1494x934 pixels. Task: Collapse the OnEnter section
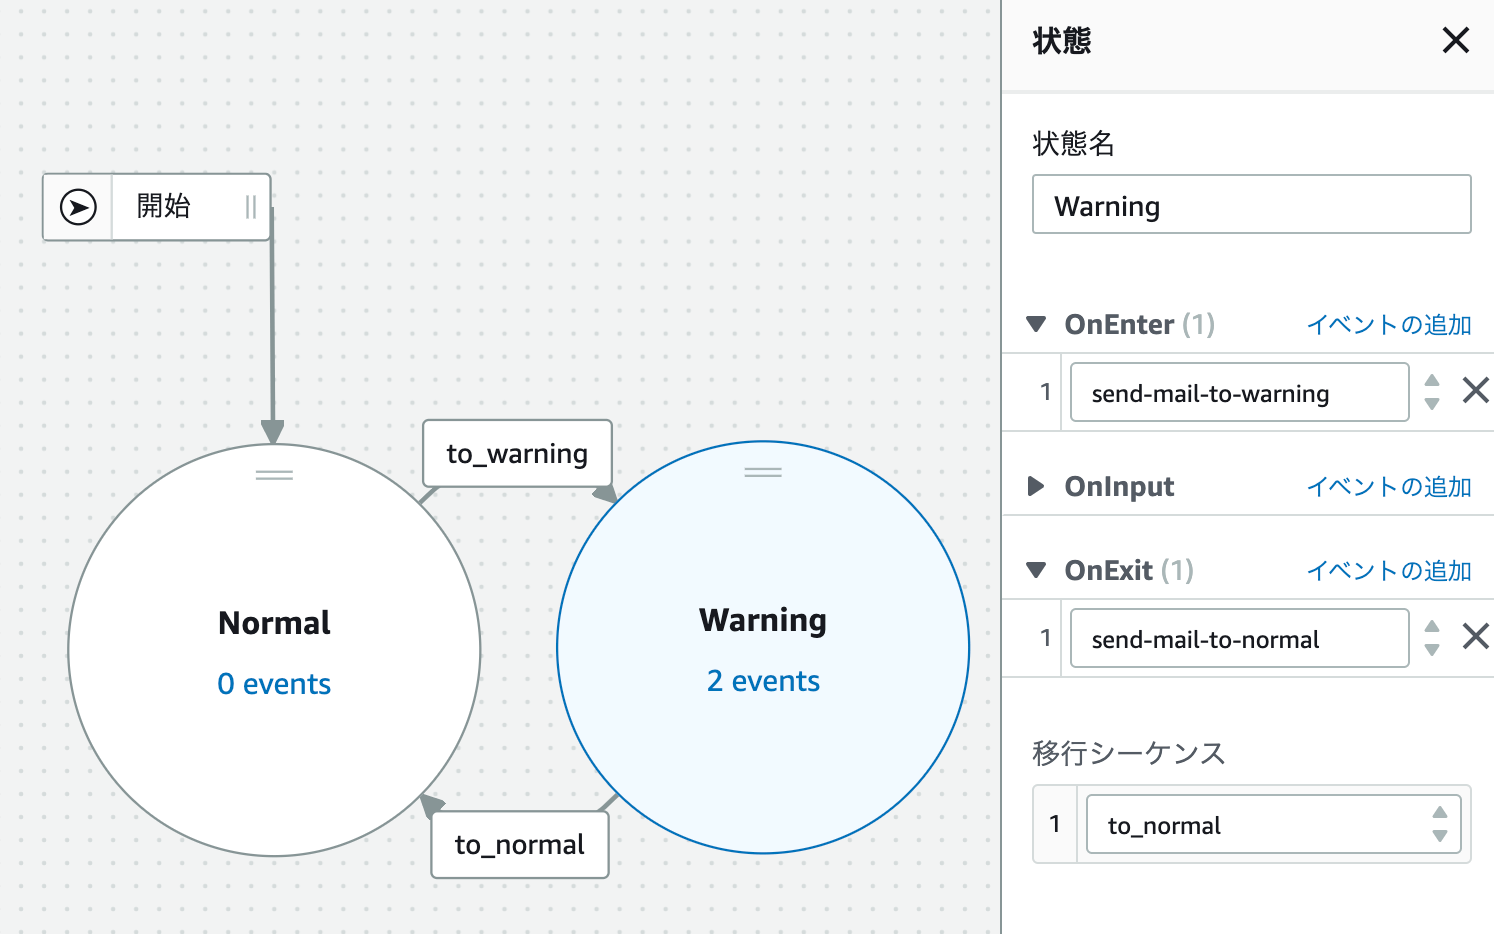(1038, 324)
